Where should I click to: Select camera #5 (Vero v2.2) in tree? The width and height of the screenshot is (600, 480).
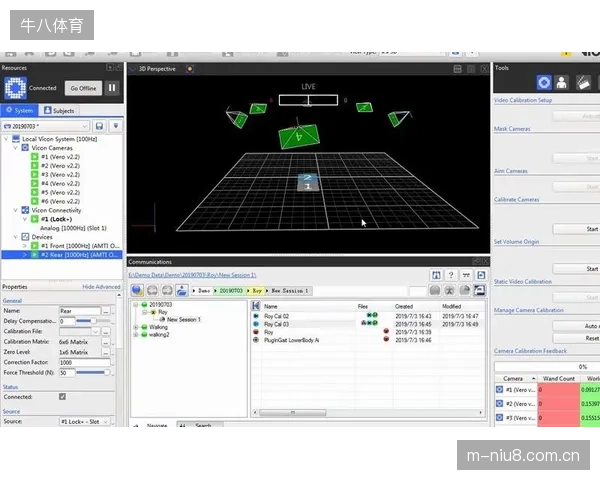tap(60, 192)
